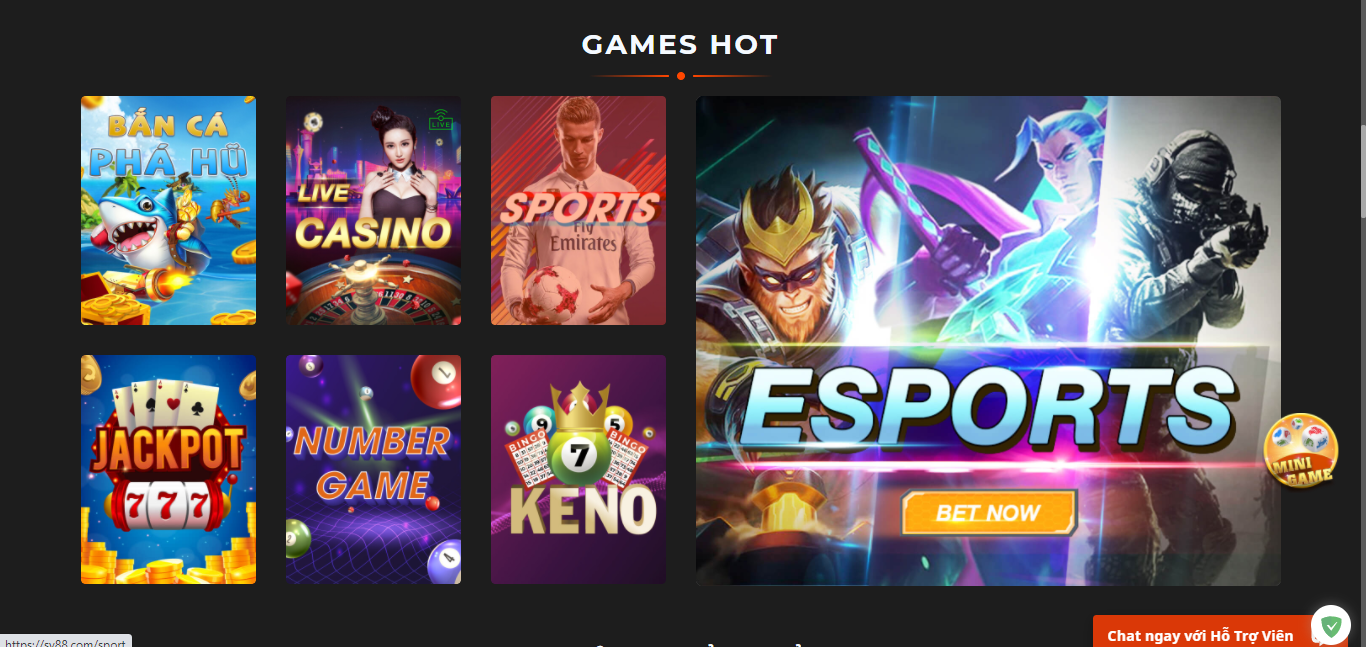Click the GAMES HOT section heading

point(680,45)
